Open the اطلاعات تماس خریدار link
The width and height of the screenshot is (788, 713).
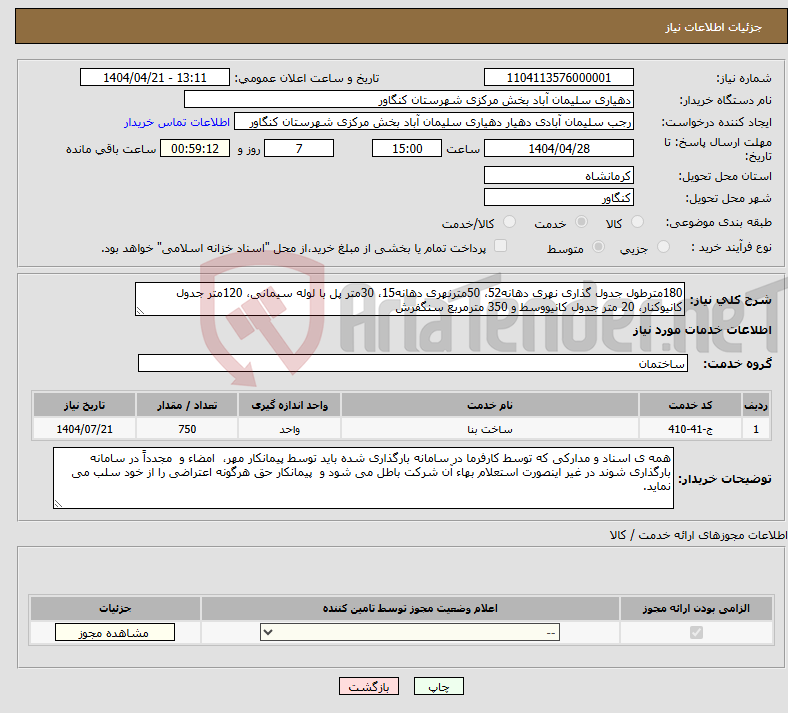coord(177,122)
